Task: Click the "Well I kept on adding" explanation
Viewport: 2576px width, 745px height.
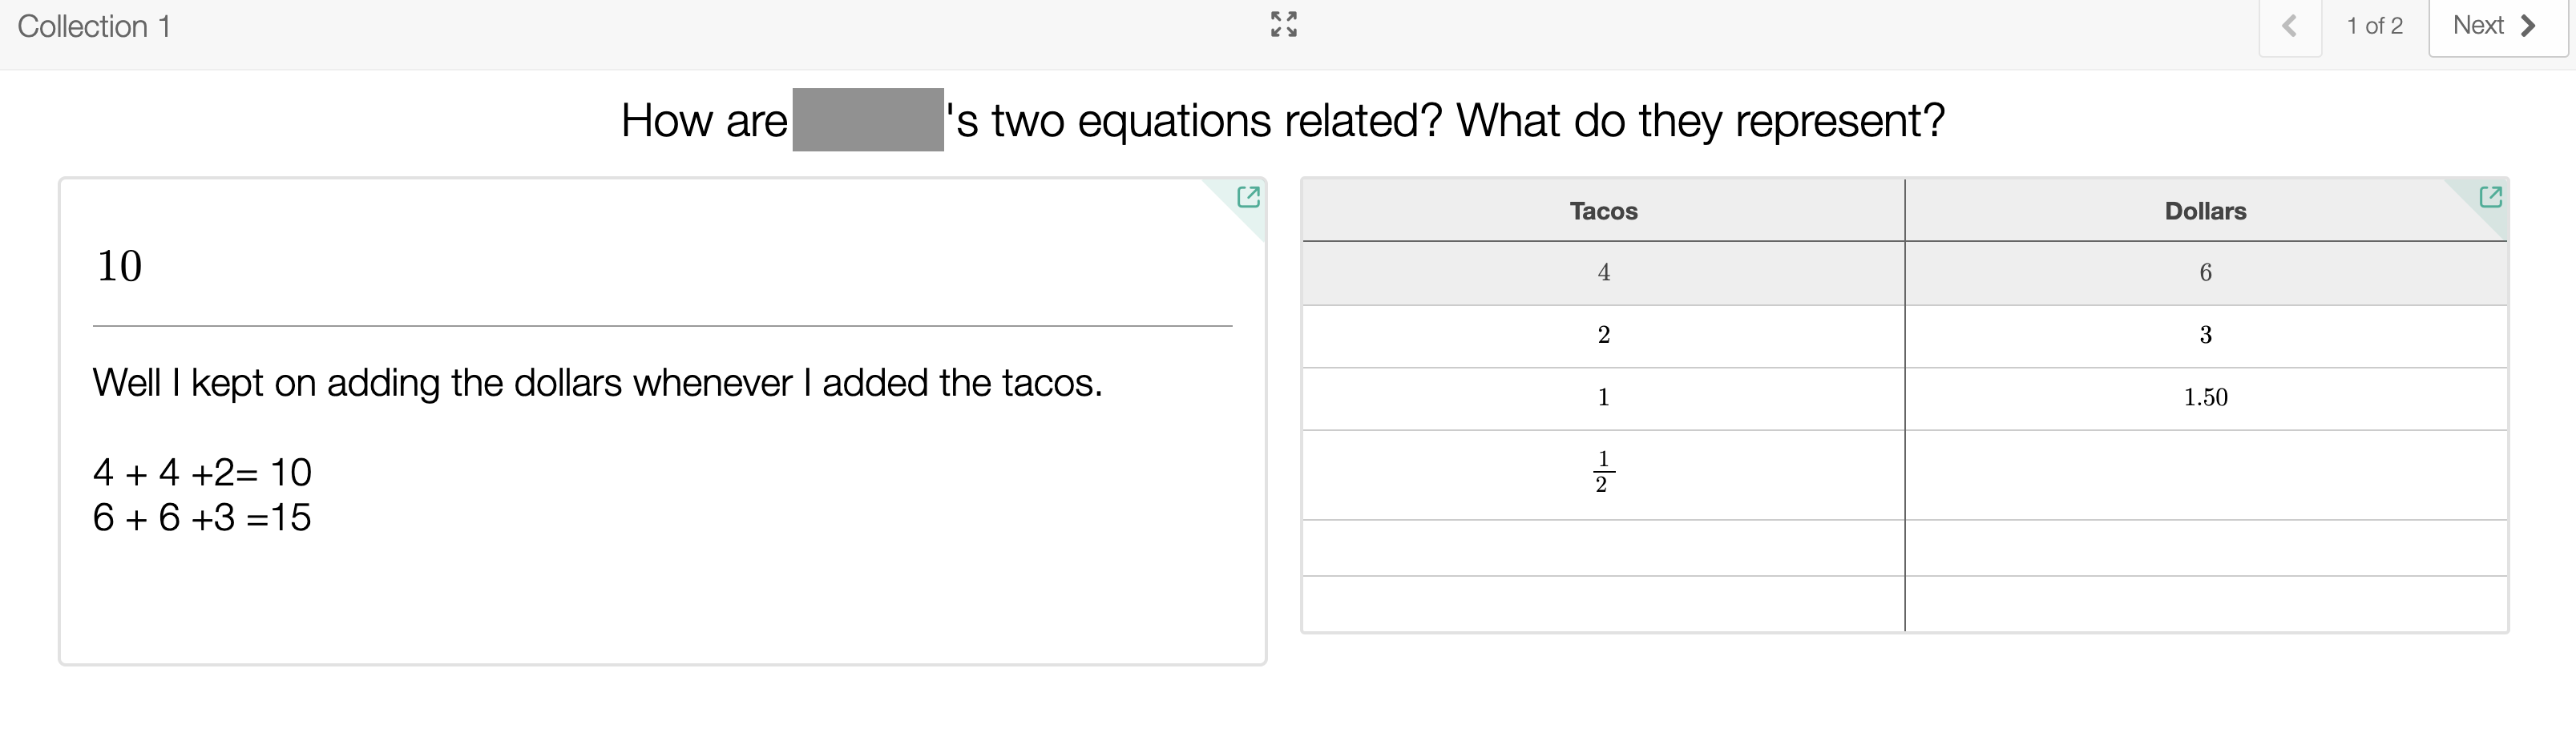Action: point(597,383)
